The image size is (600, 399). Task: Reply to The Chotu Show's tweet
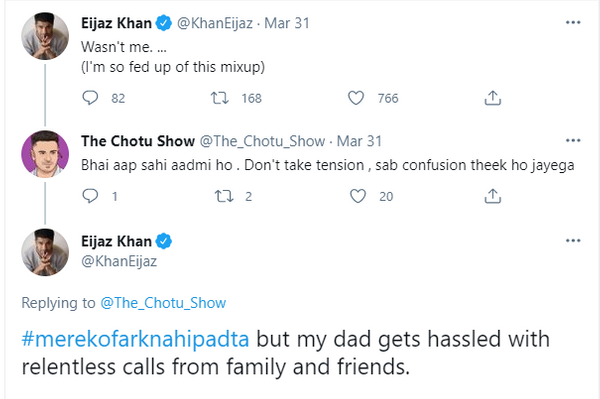[90, 196]
